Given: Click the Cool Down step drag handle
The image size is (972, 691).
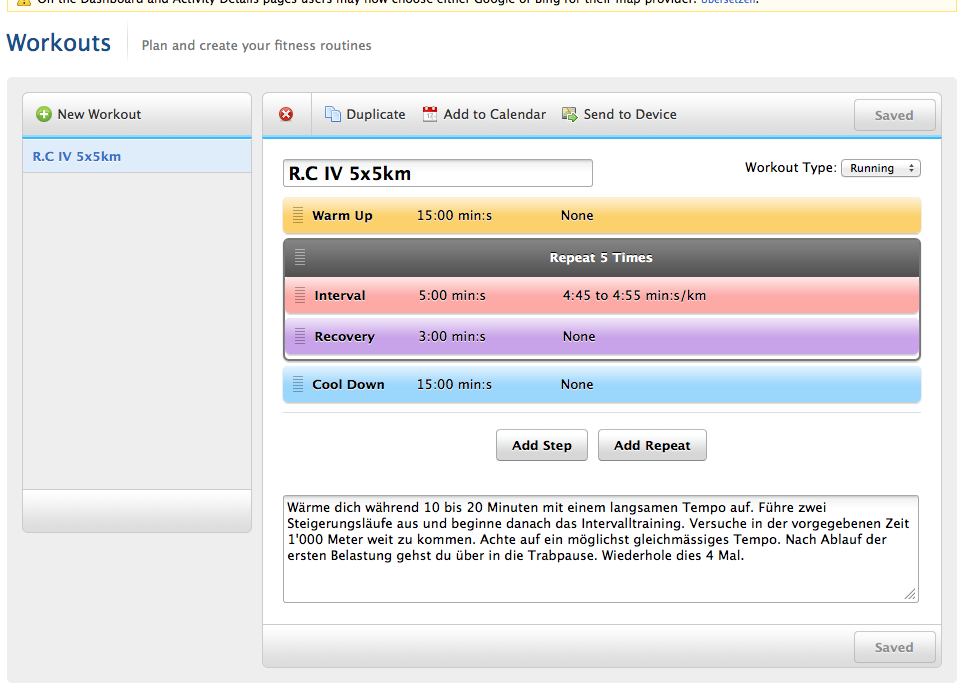Looking at the screenshot, I should pyautogui.click(x=298, y=384).
